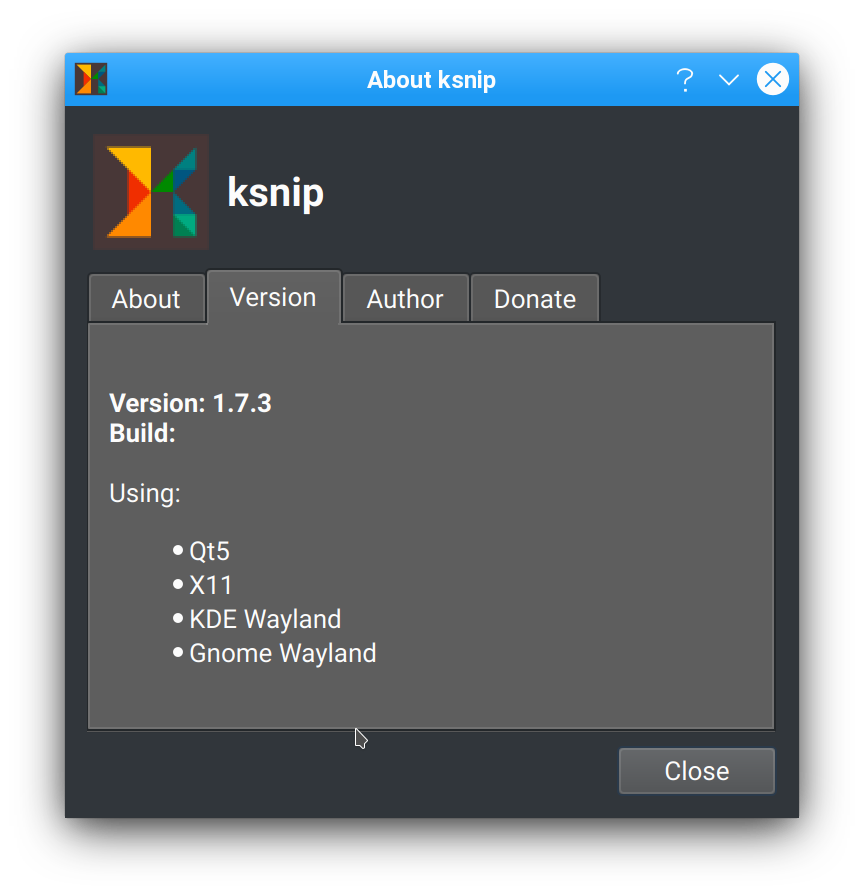864x895 pixels.
Task: Collapse the dialog using the down-arrow control
Action: [728, 80]
